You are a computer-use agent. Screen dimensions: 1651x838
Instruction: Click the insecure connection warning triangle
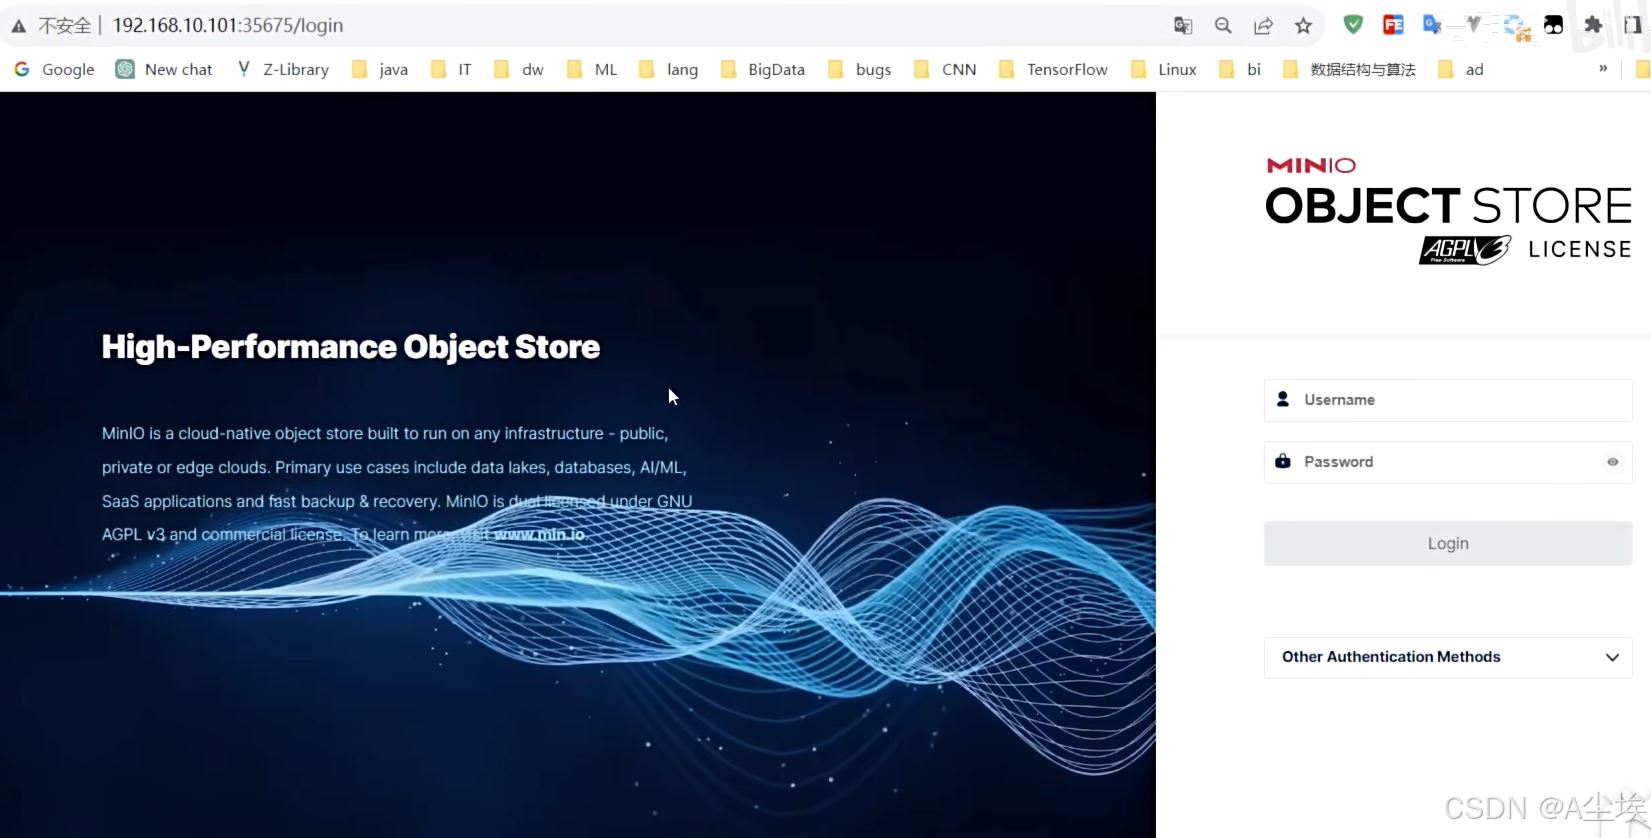[19, 26]
